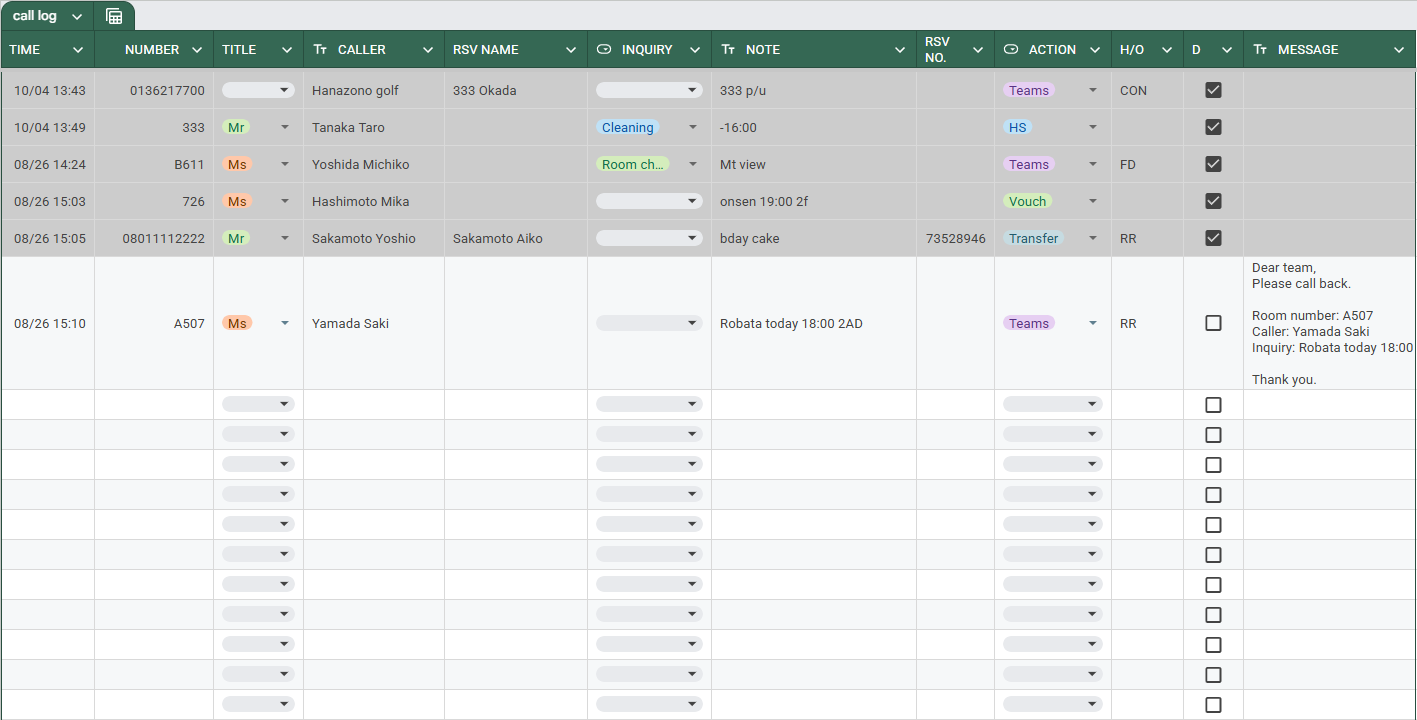Viewport: 1417px width, 720px height.
Task: Change Mr title chip for Sakamoto Yoshio
Action: point(236,238)
